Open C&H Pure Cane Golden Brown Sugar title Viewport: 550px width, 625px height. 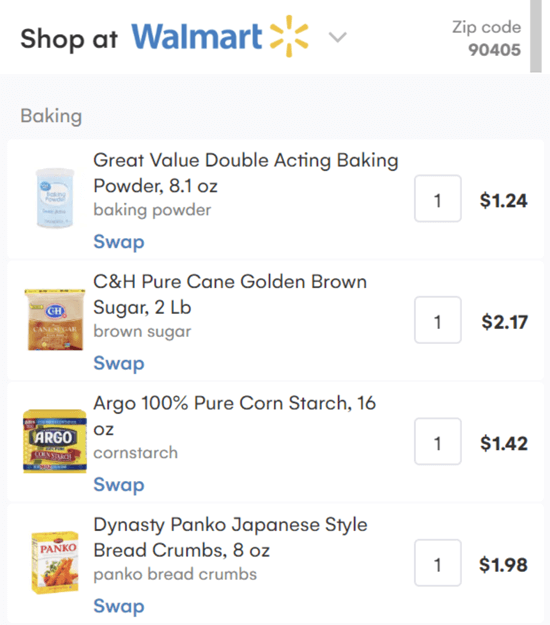tap(230, 294)
